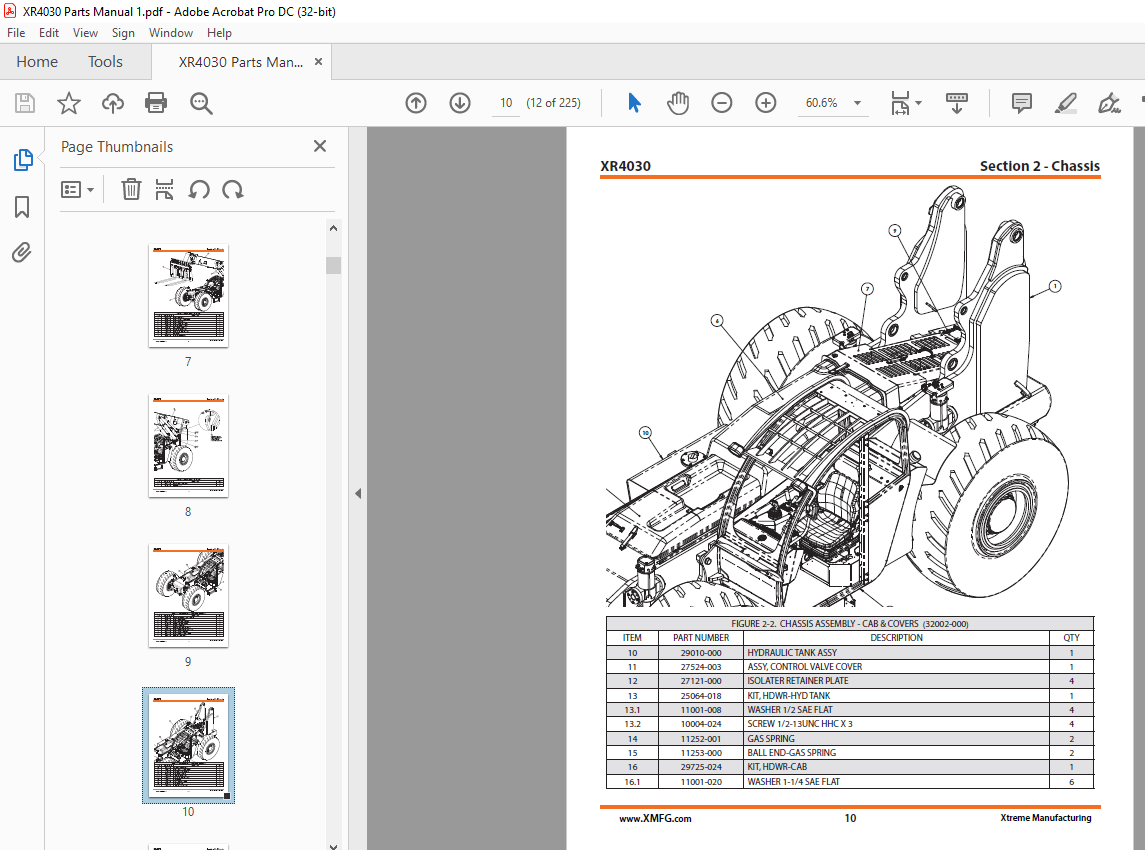The height and width of the screenshot is (850, 1145).
Task: Click 'WASHER 1-1/4 SAE FLAT' description
Action: [794, 782]
